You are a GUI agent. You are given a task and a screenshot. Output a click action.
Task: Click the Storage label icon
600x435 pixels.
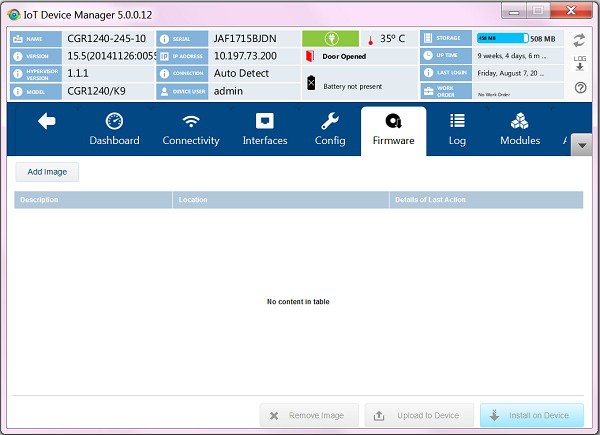[x=428, y=38]
